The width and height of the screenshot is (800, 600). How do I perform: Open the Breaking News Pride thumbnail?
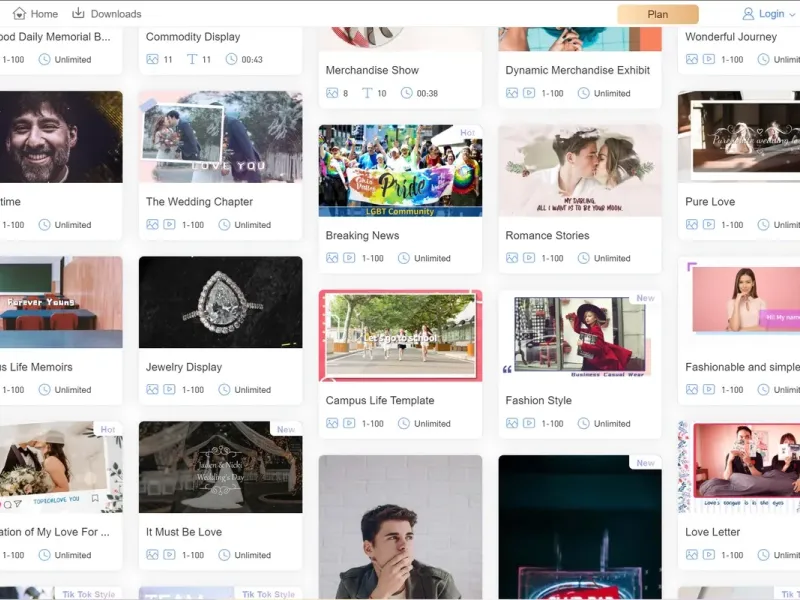click(x=401, y=170)
